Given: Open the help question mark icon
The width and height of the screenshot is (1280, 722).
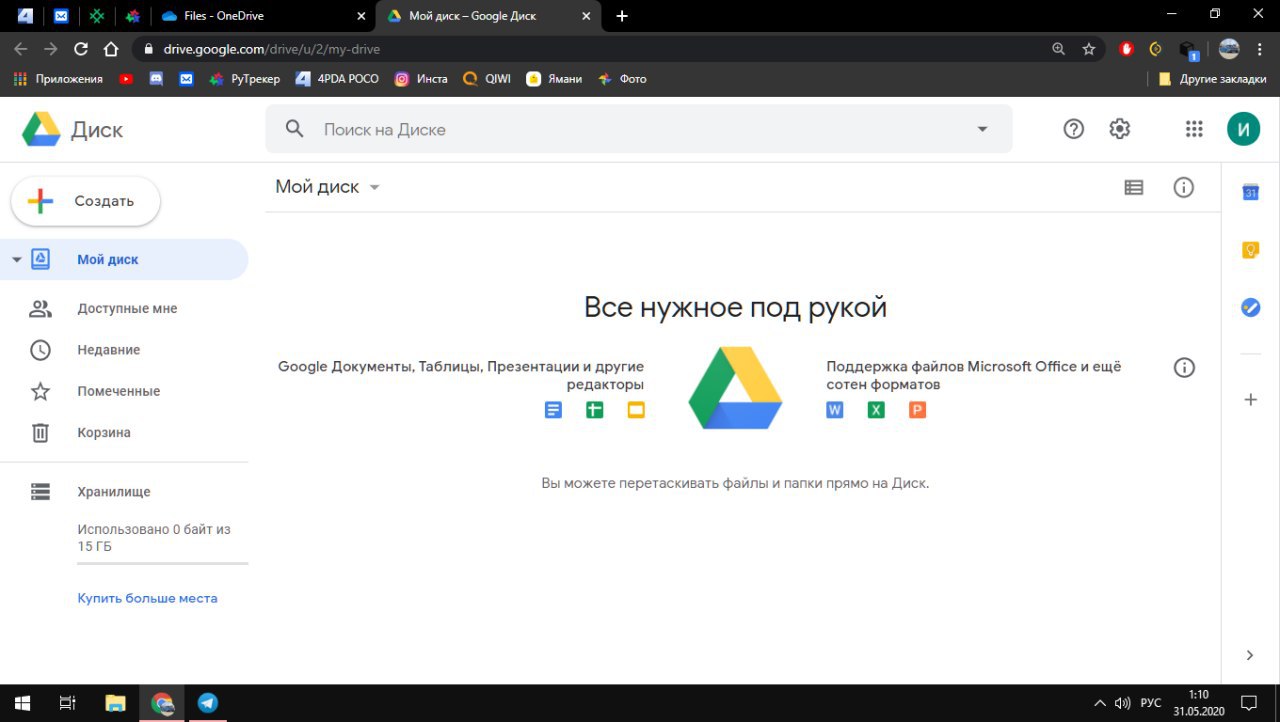Looking at the screenshot, I should pyautogui.click(x=1074, y=129).
